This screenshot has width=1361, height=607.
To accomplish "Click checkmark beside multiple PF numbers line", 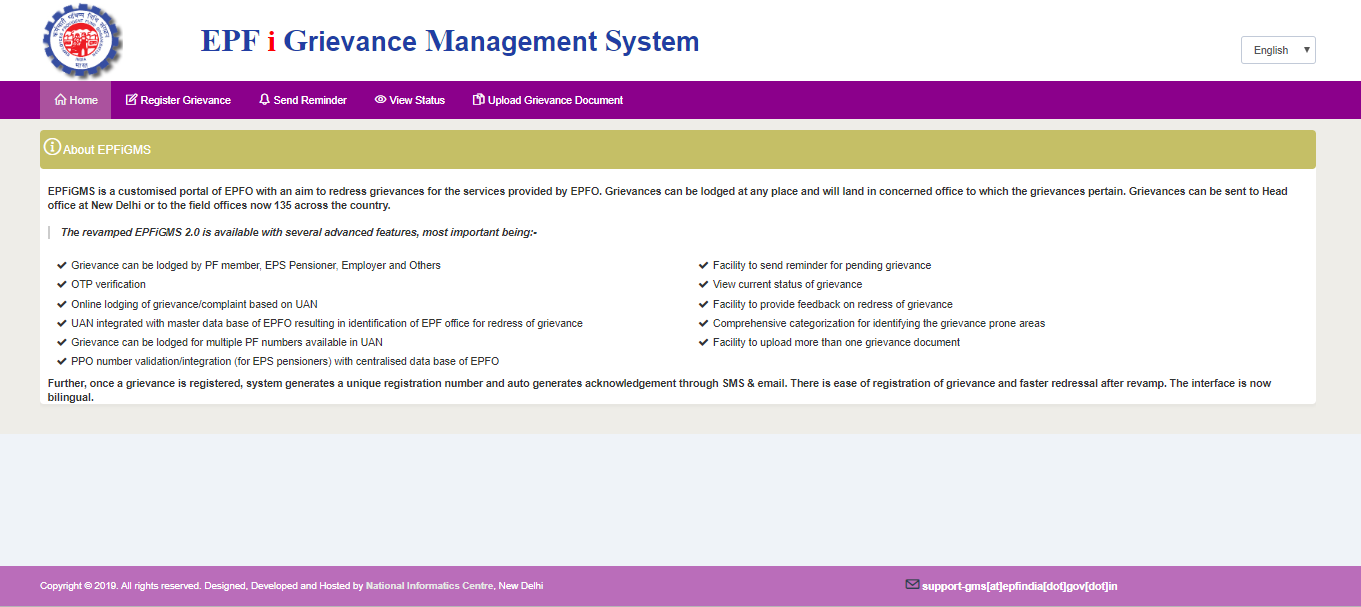I will tap(62, 342).
